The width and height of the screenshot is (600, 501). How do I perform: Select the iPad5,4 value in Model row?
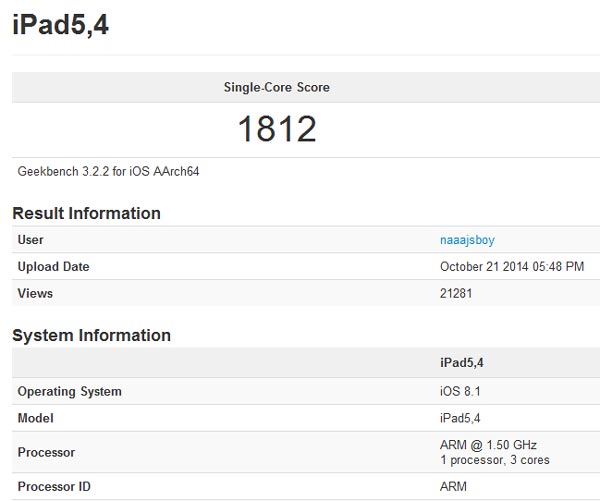(x=463, y=419)
